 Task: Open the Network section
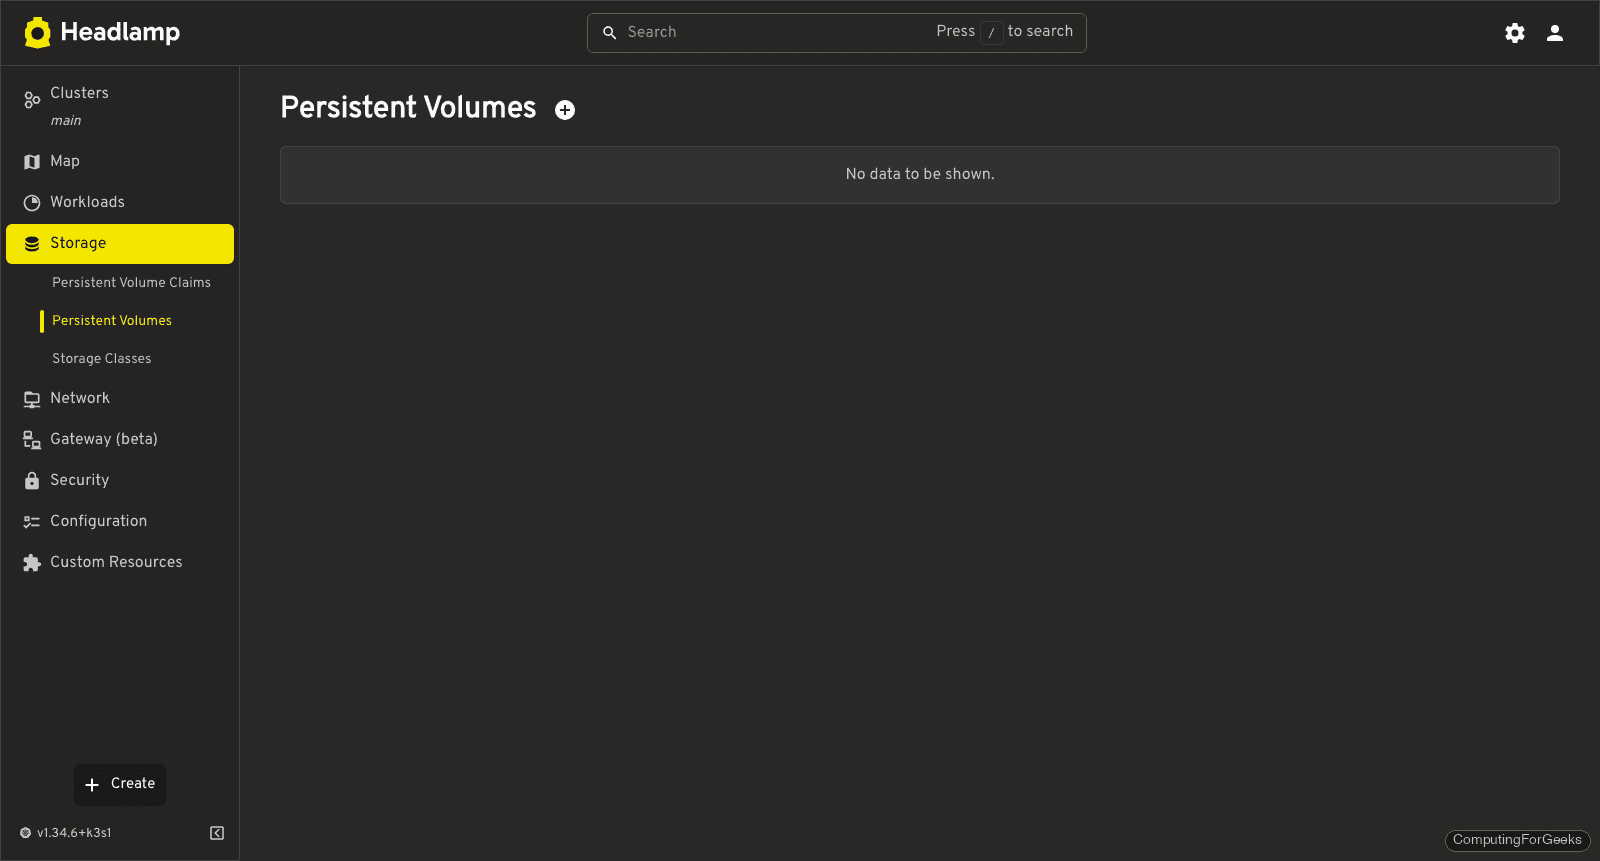120,399
